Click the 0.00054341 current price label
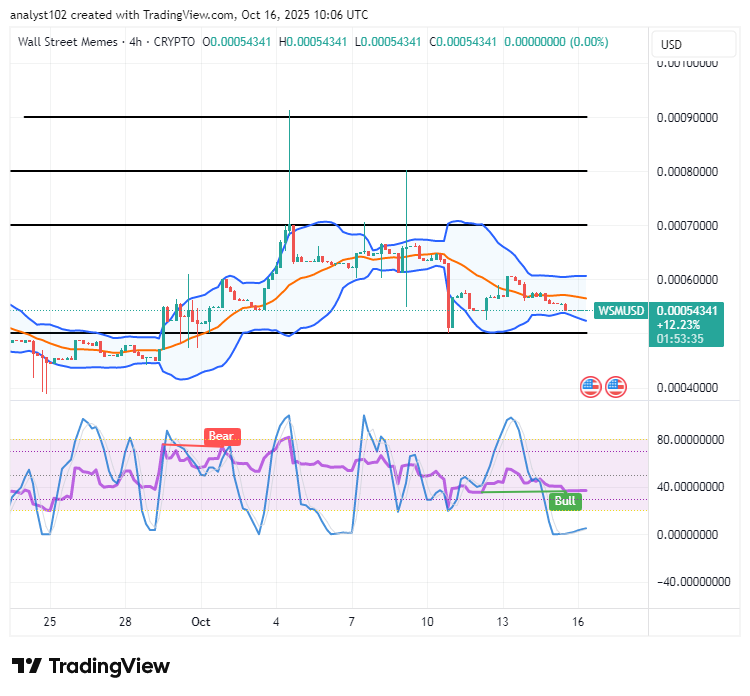750x696 pixels. pyautogui.click(x=687, y=311)
